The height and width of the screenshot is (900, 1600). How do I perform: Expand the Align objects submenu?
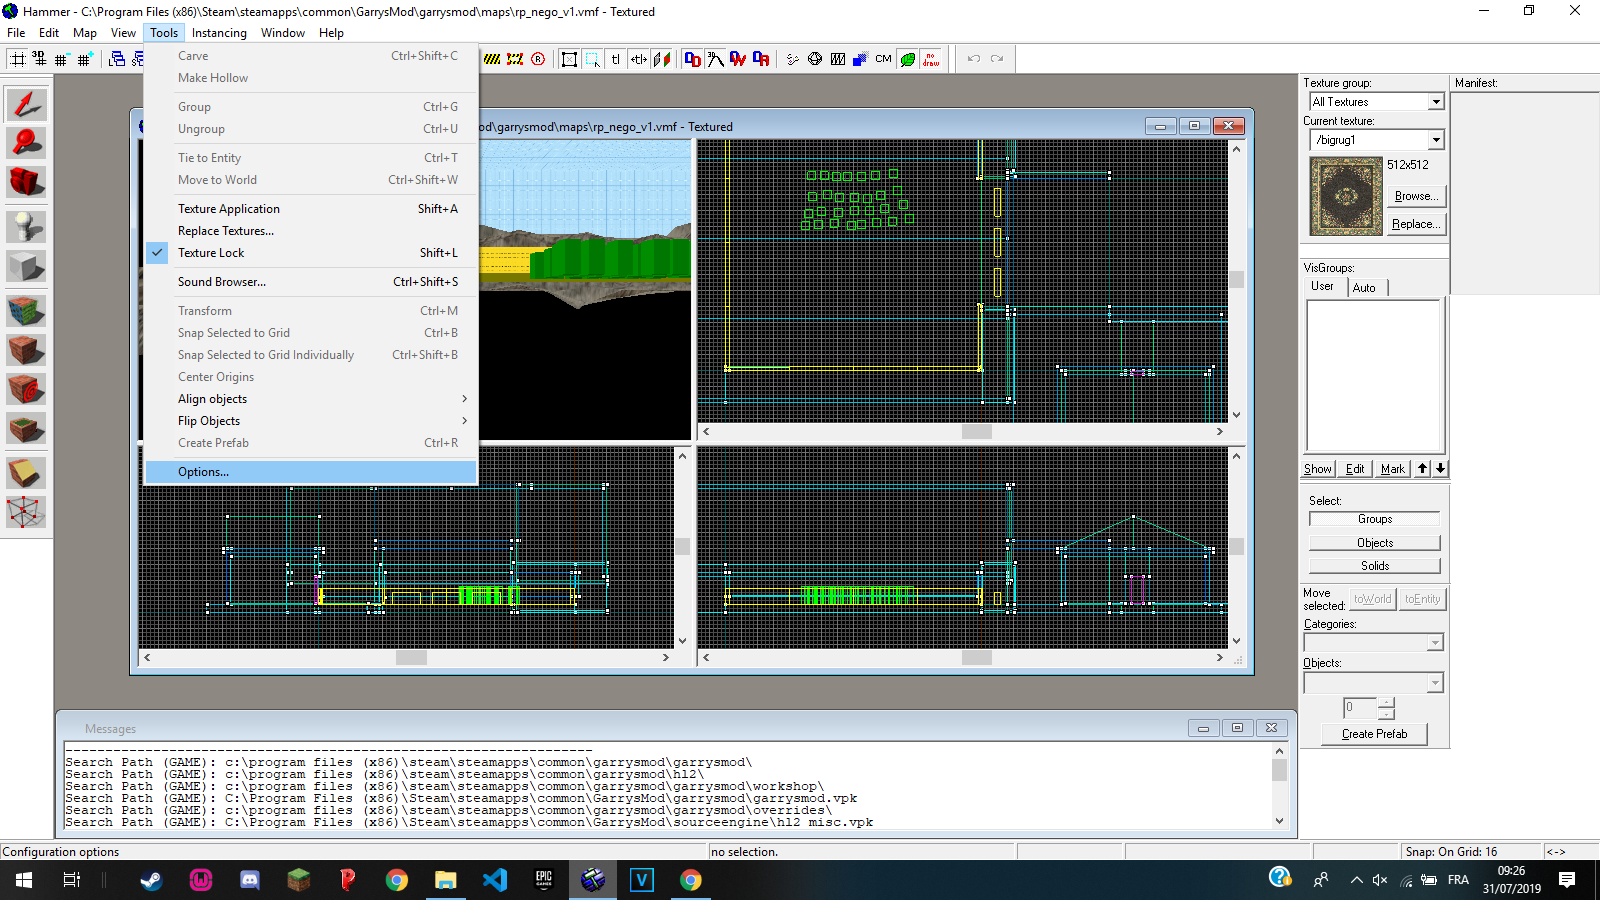(x=311, y=399)
